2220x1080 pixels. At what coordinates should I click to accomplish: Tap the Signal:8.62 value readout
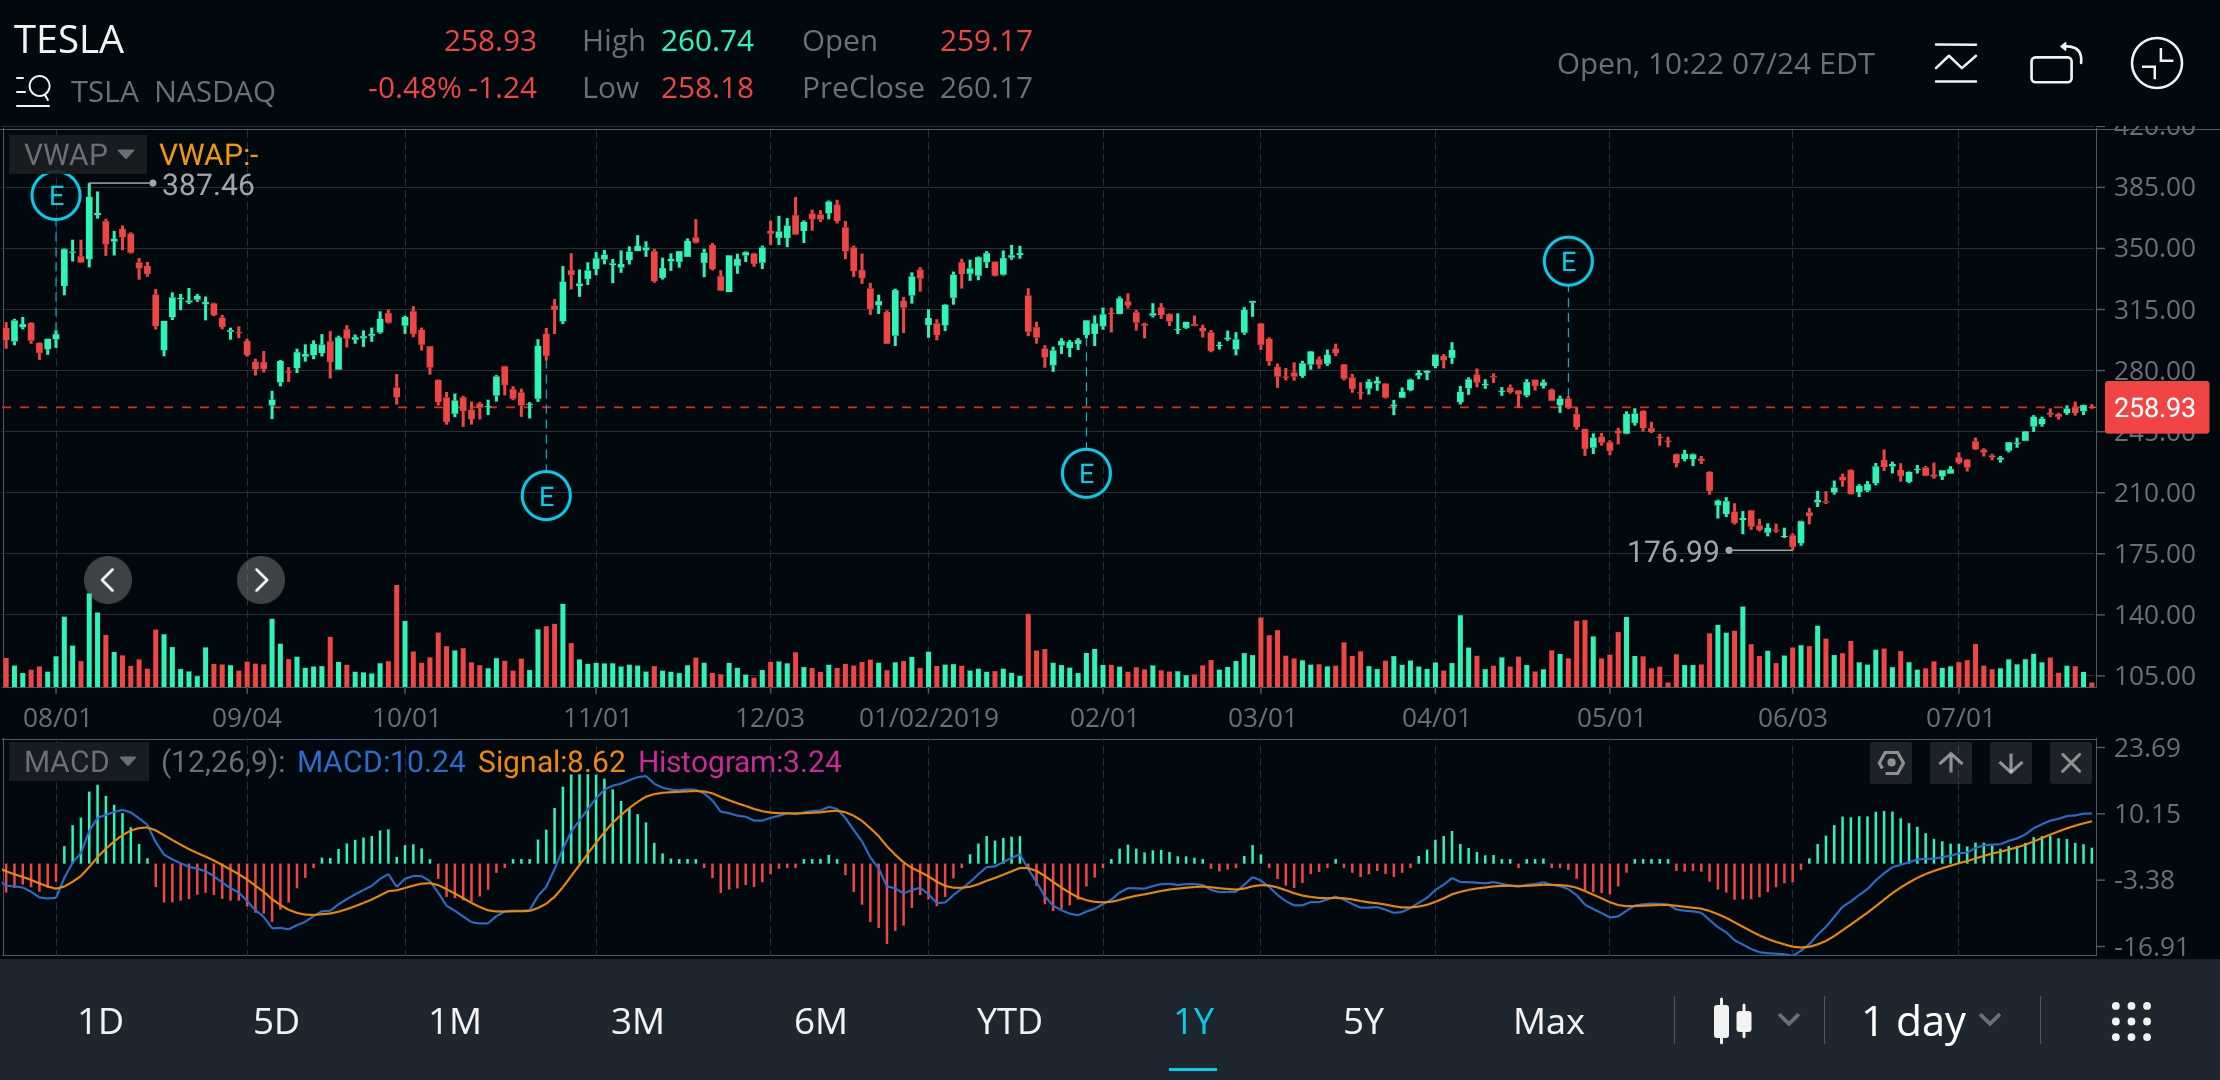(551, 762)
